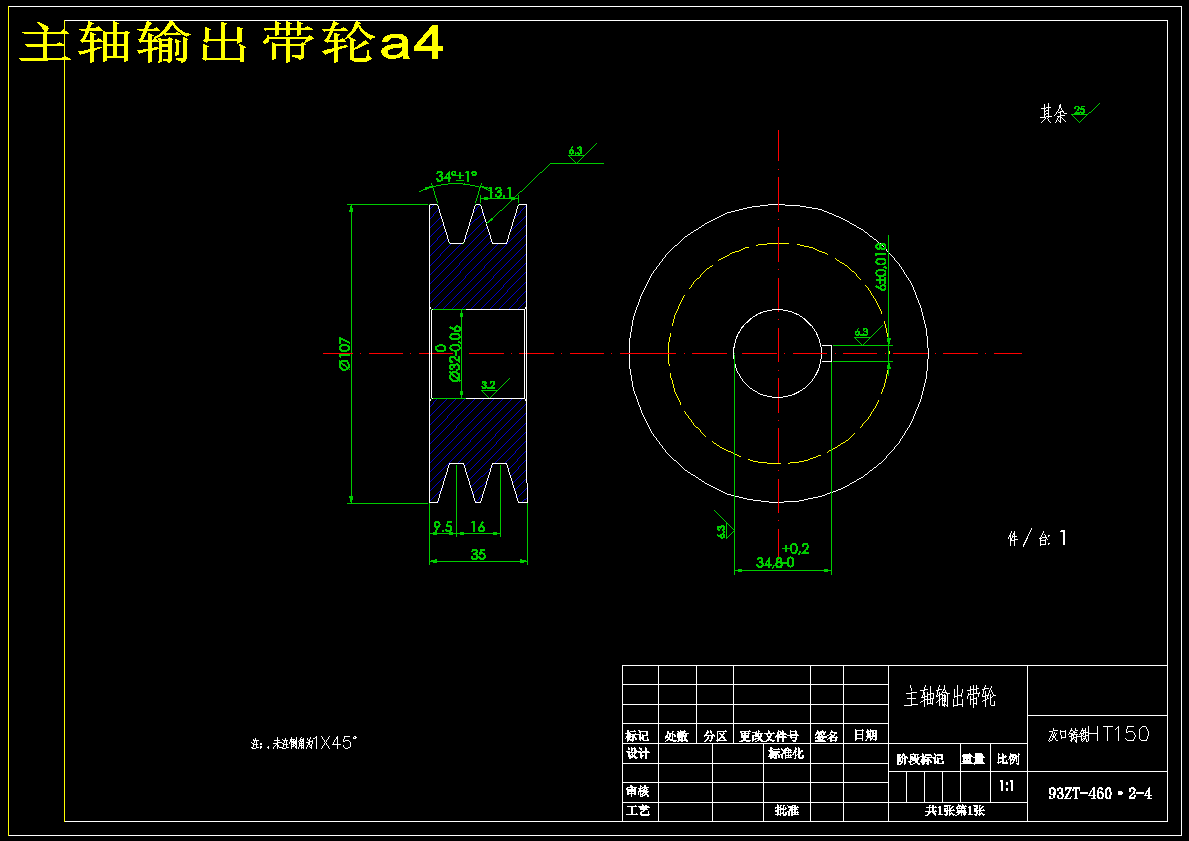Click the 分区 title block header

point(715,736)
